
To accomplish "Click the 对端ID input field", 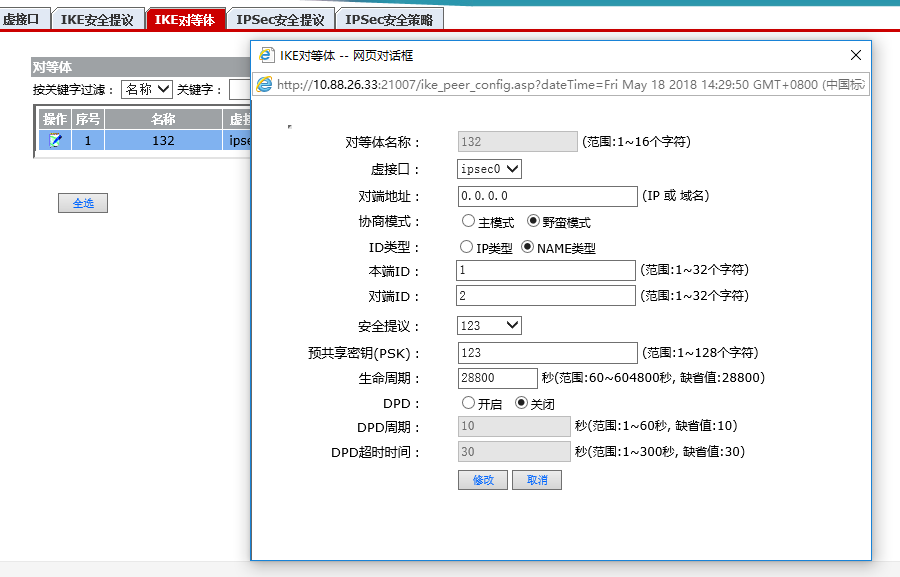I will 546,296.
